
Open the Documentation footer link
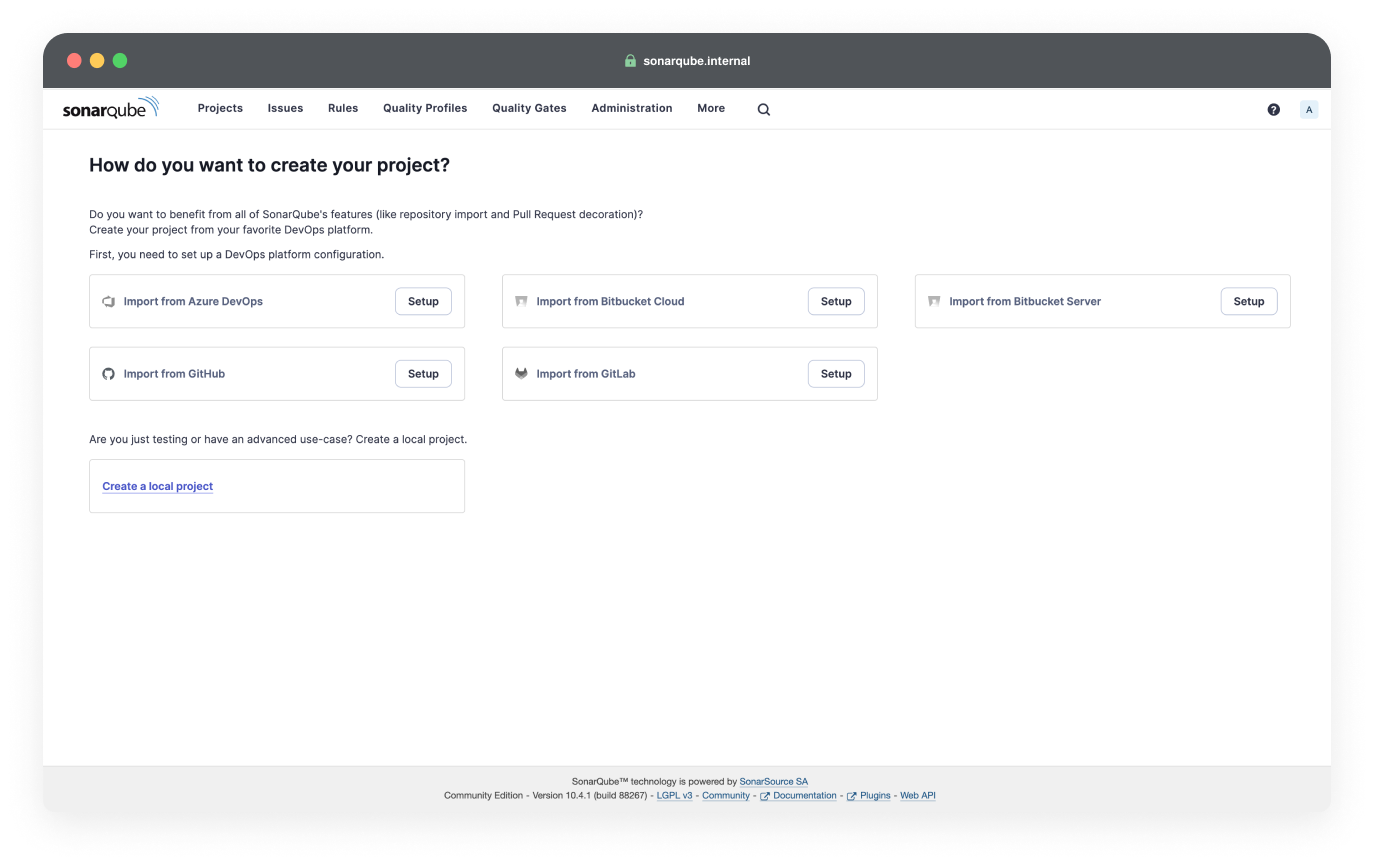[803, 795]
